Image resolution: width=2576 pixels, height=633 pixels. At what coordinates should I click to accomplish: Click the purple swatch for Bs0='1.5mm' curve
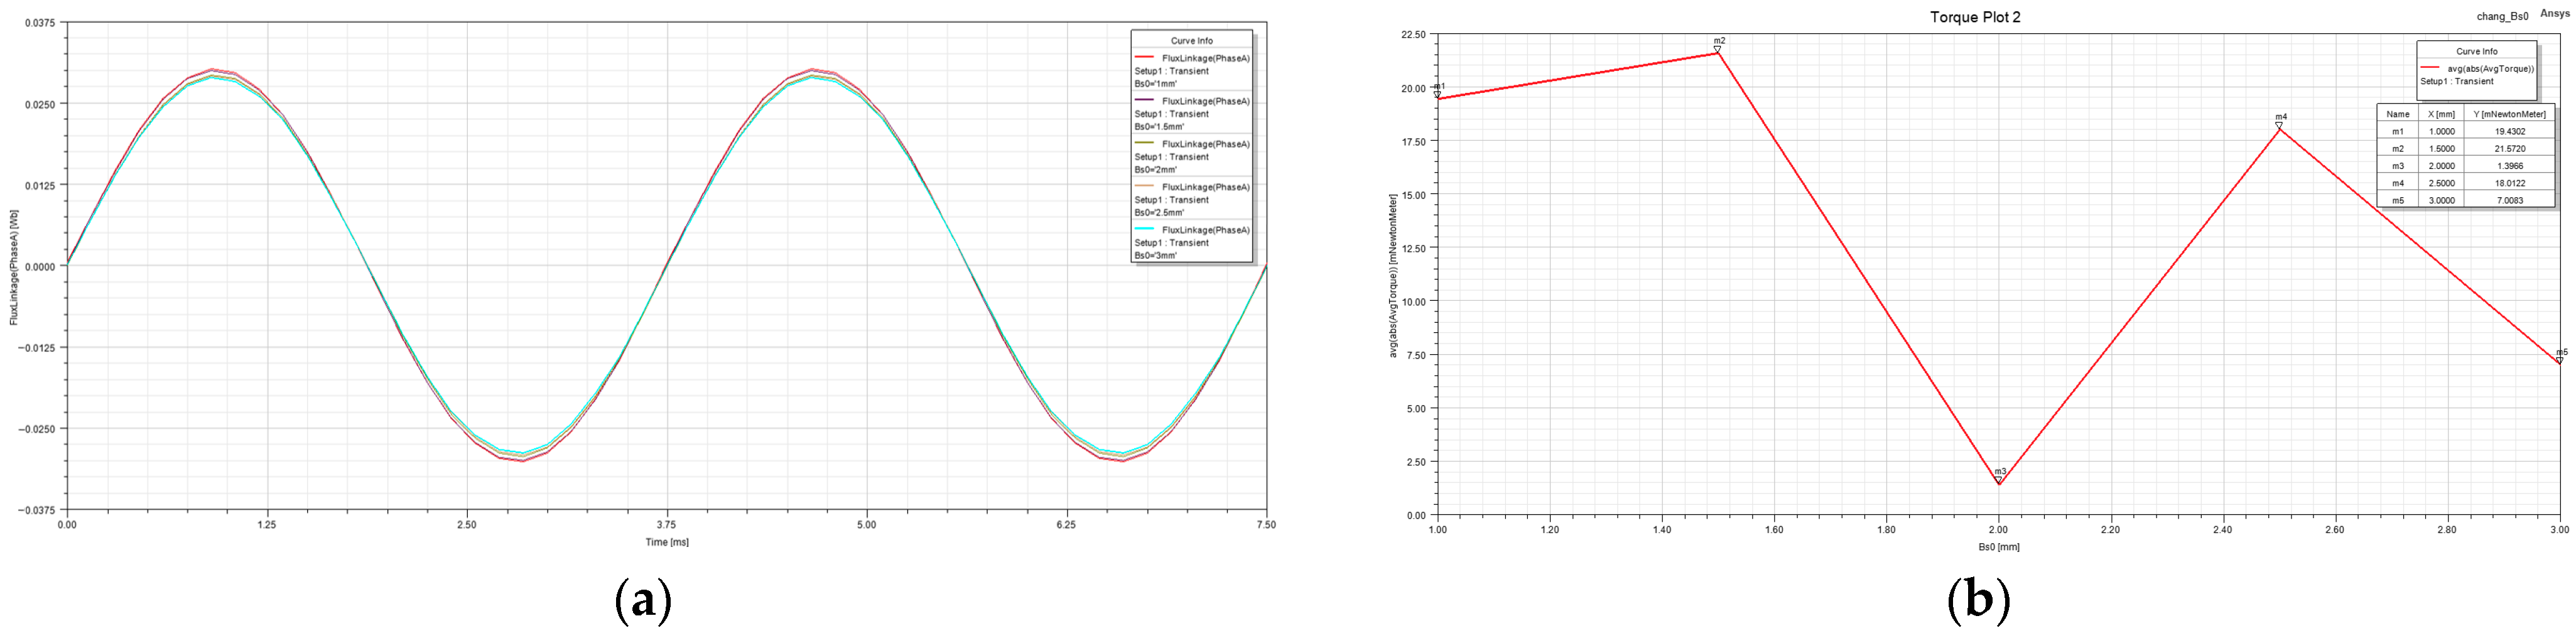coord(1144,100)
